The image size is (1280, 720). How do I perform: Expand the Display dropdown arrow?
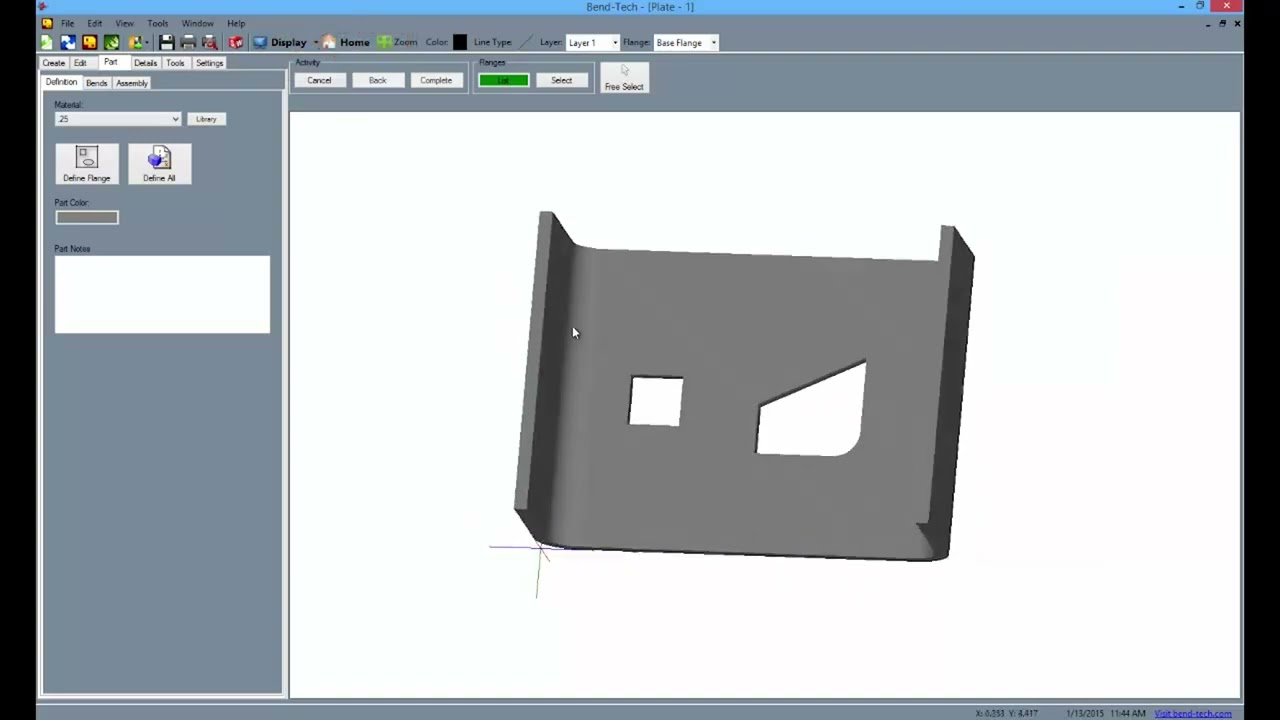point(315,42)
